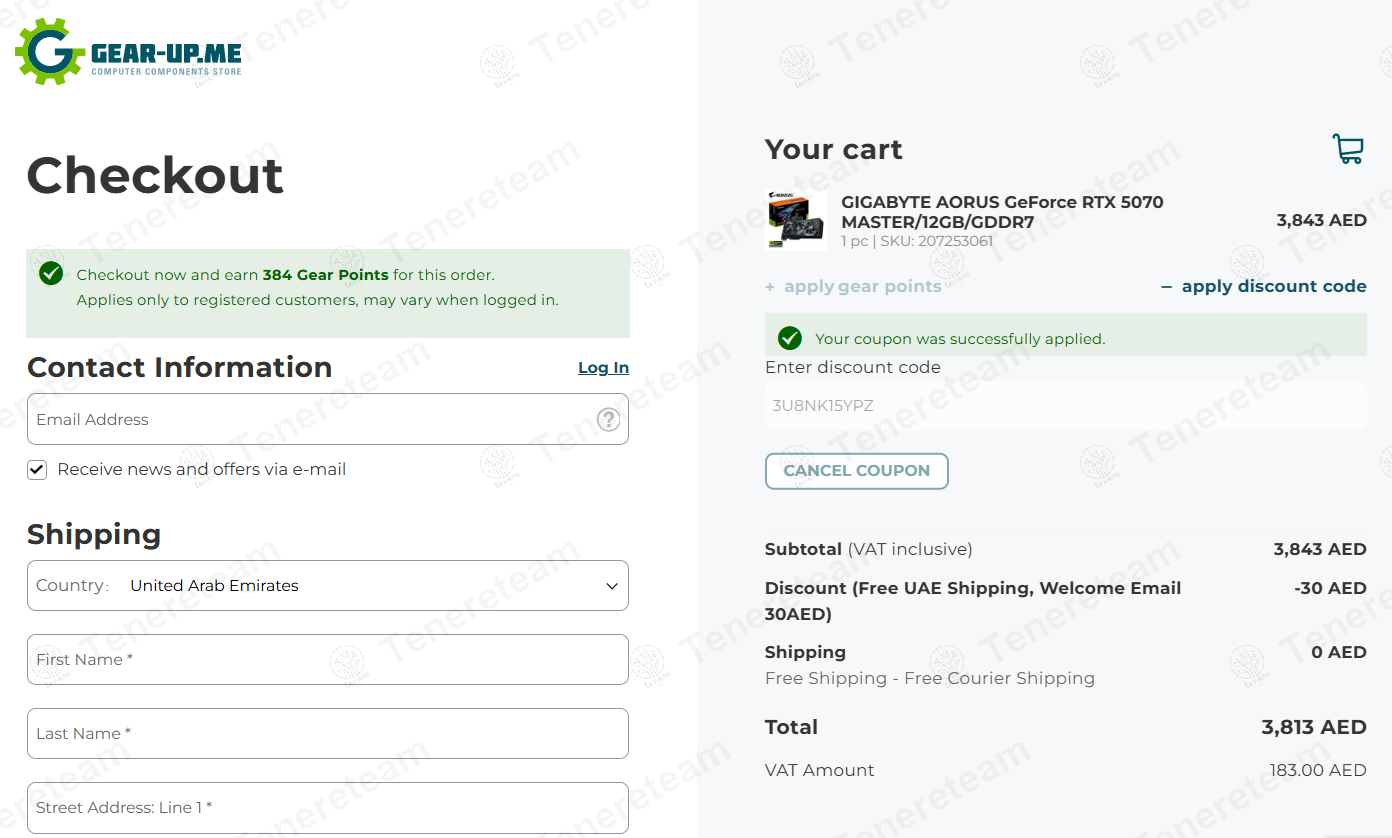1392x838 pixels.
Task: Select the Last Name input
Action: [x=327, y=734]
